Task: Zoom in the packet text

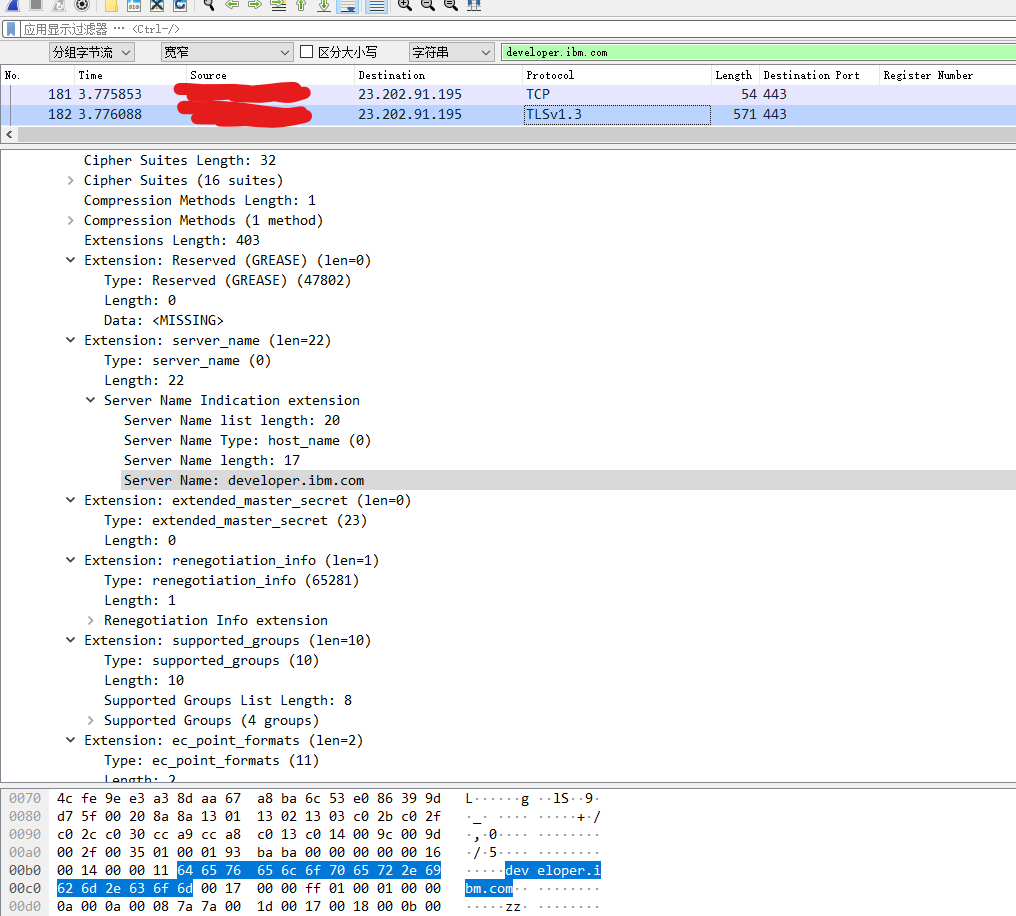Action: [404, 5]
